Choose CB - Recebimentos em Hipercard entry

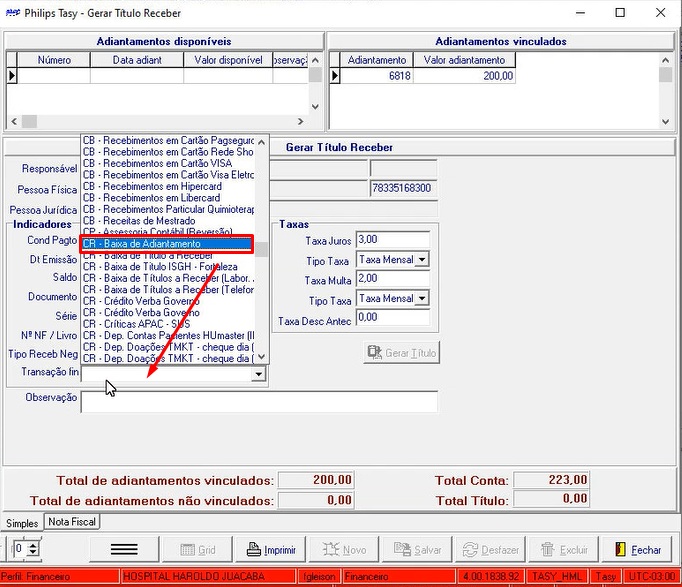(167, 187)
